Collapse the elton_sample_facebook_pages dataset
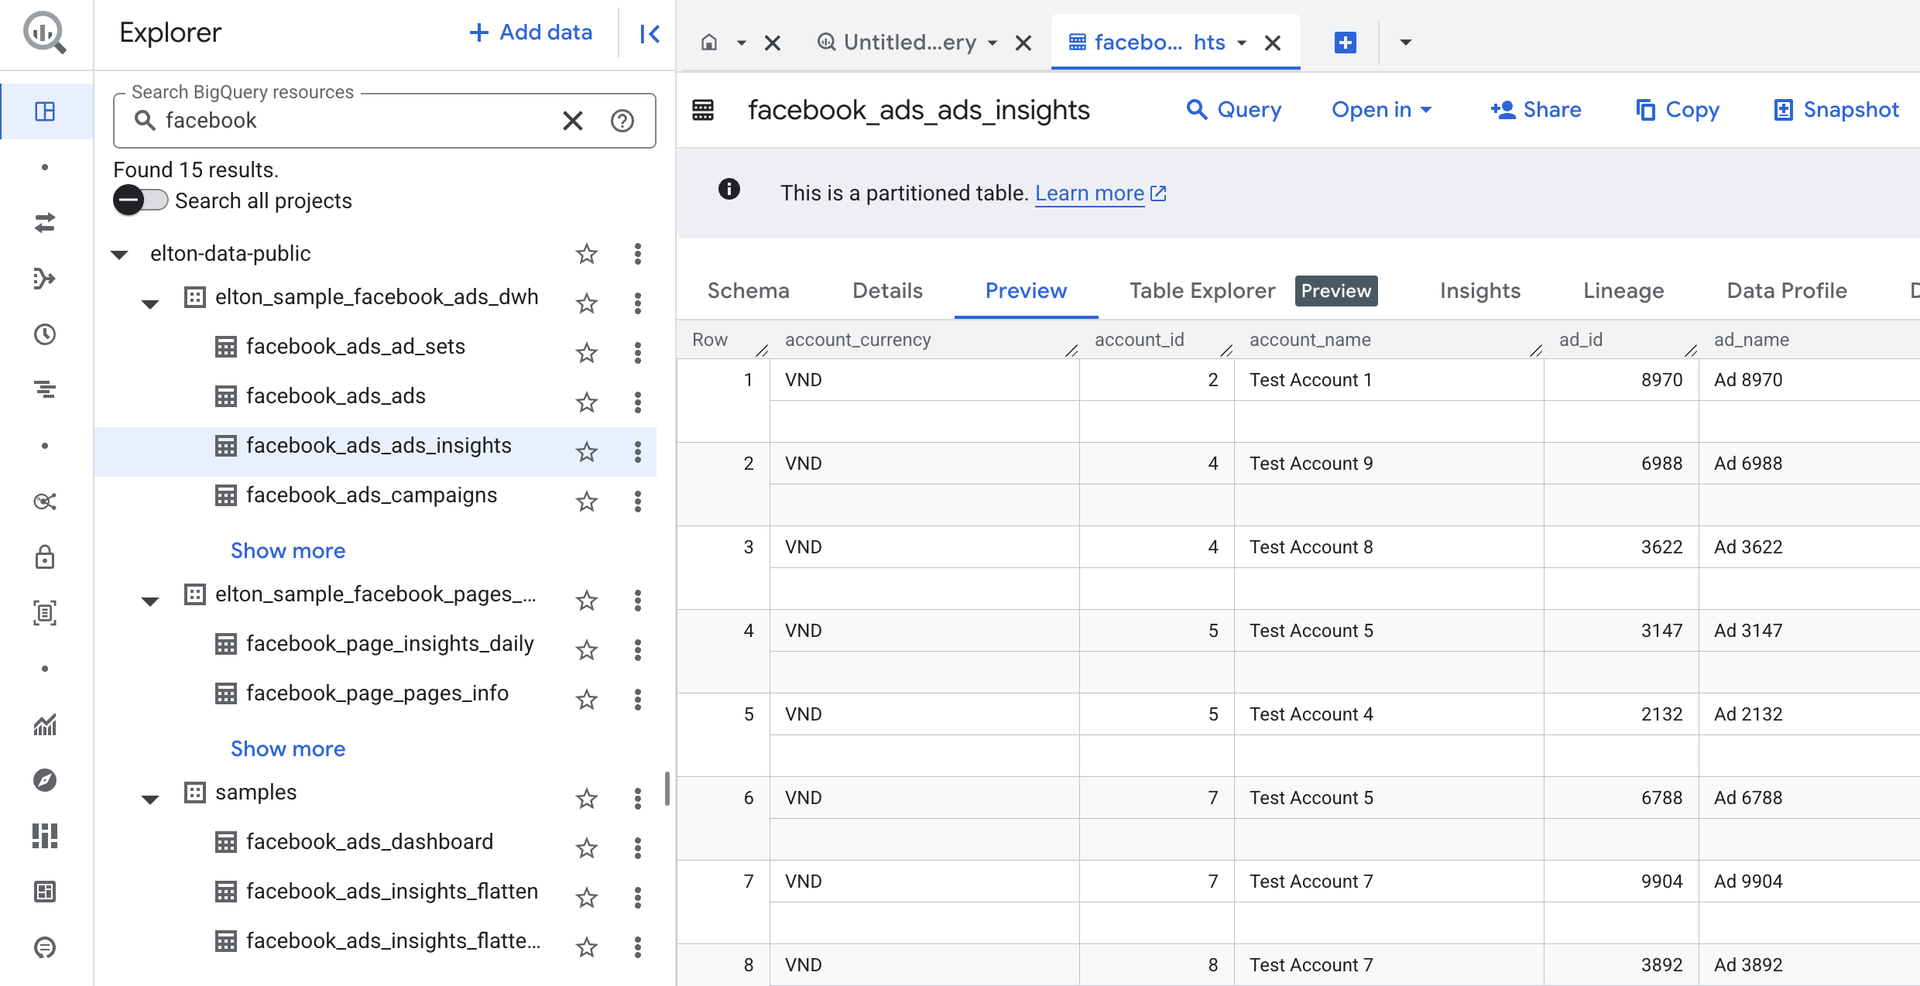This screenshot has width=1920, height=986. coord(150,601)
